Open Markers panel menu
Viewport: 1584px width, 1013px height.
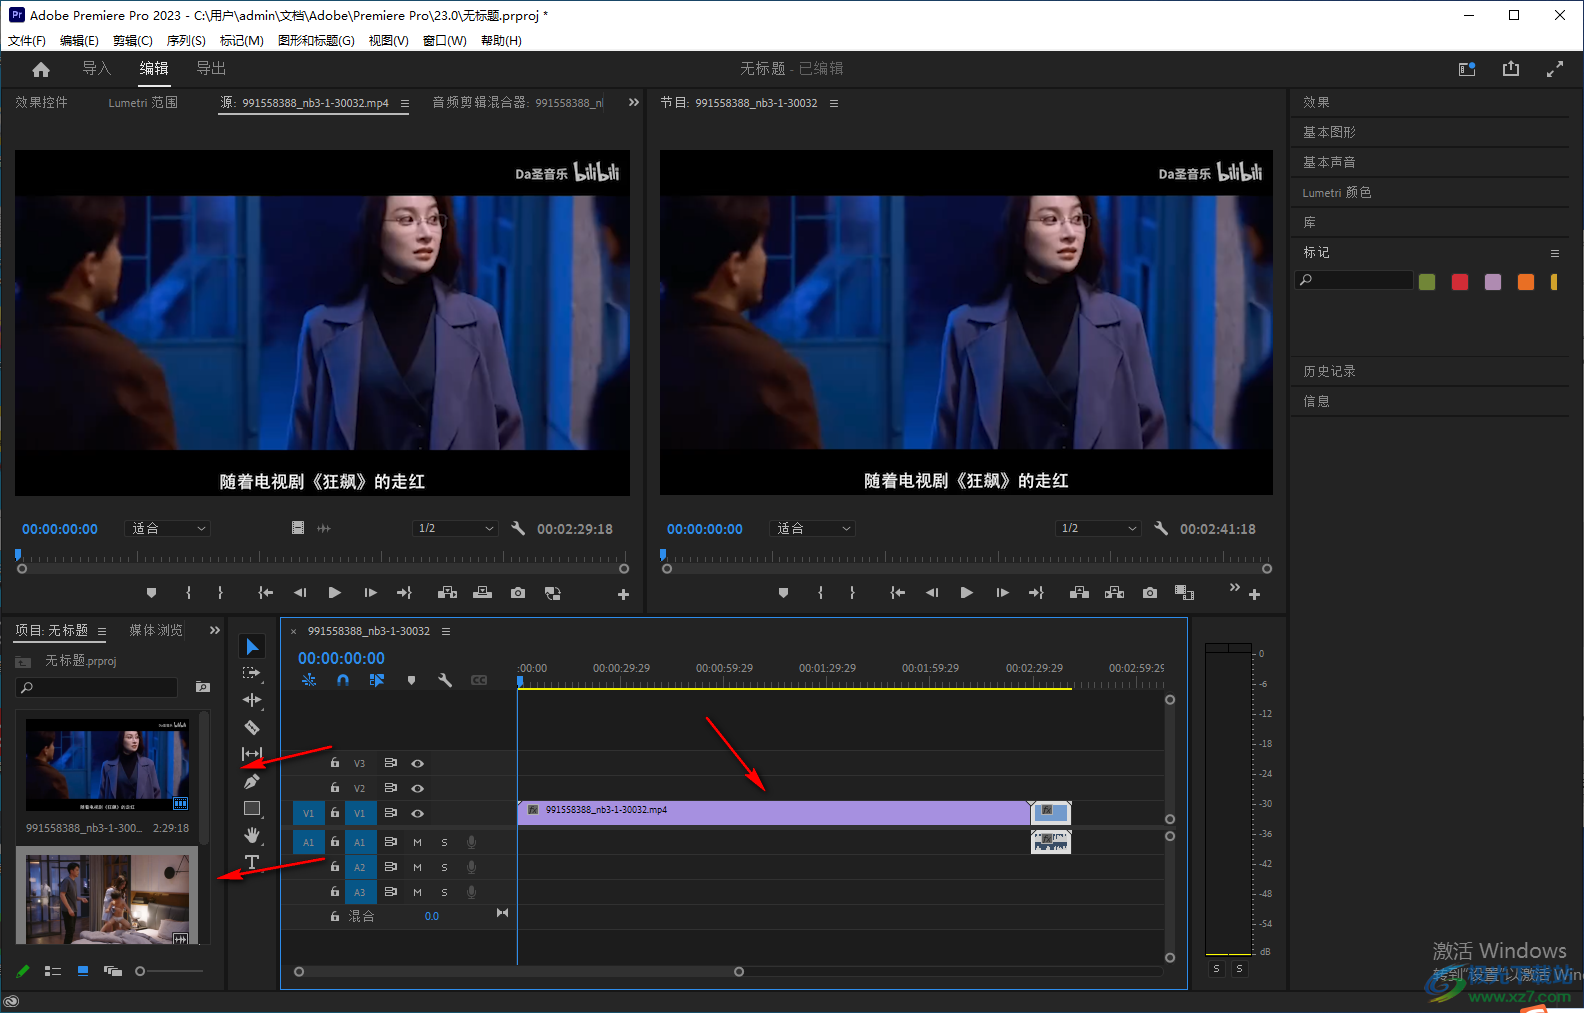[1554, 253]
